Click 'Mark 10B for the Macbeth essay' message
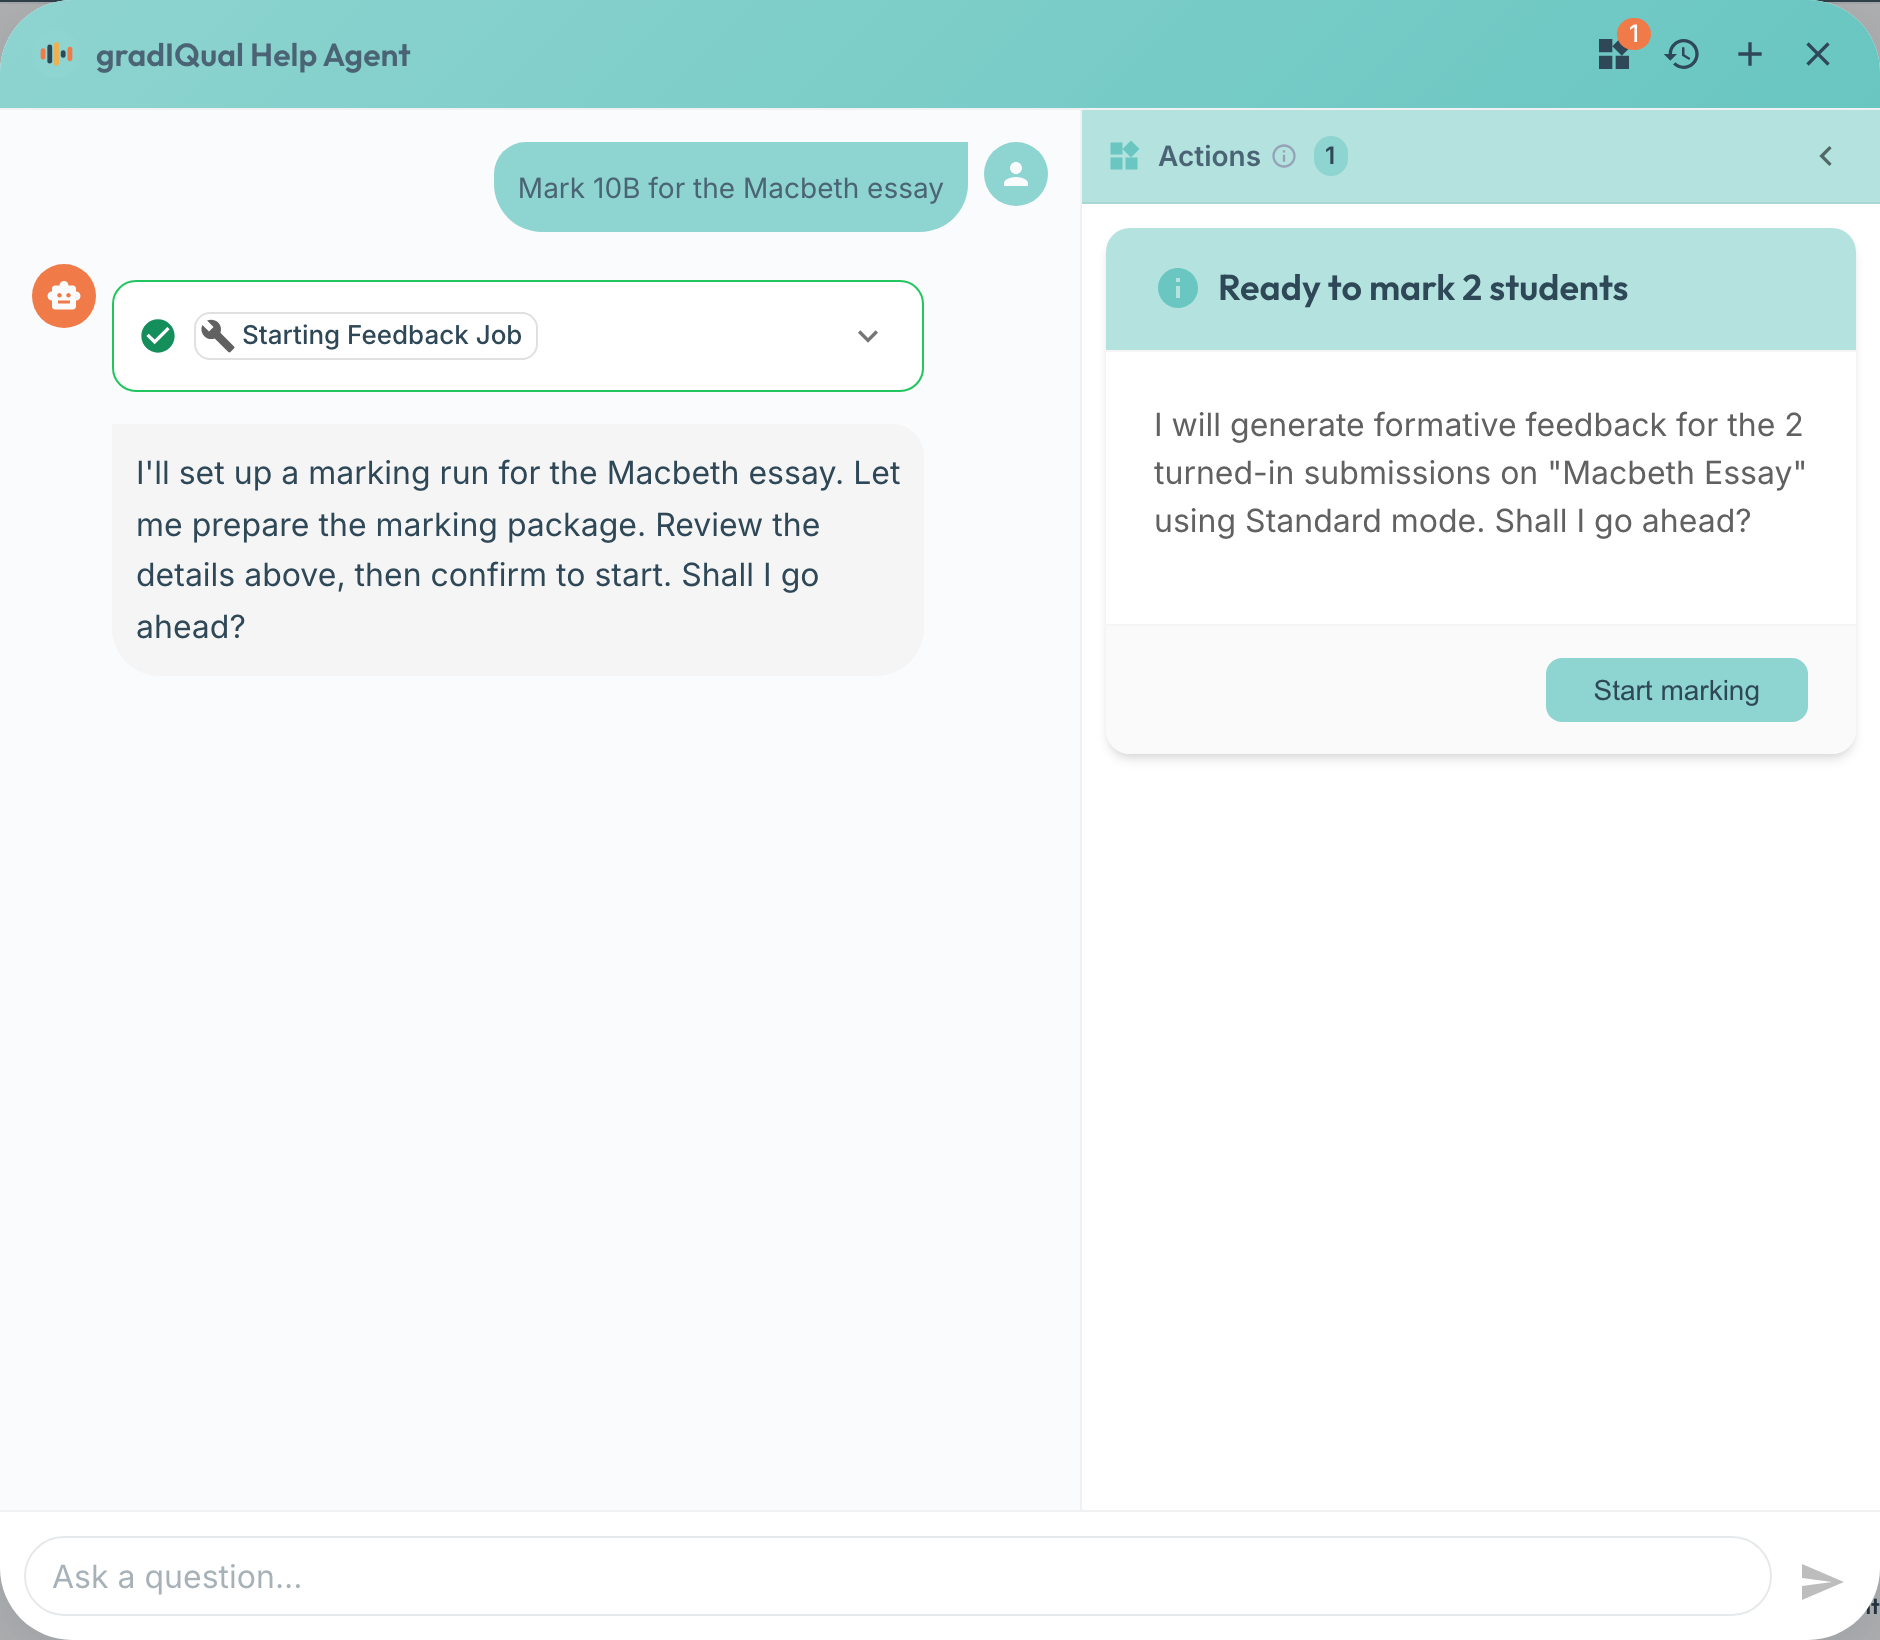 click(x=731, y=188)
